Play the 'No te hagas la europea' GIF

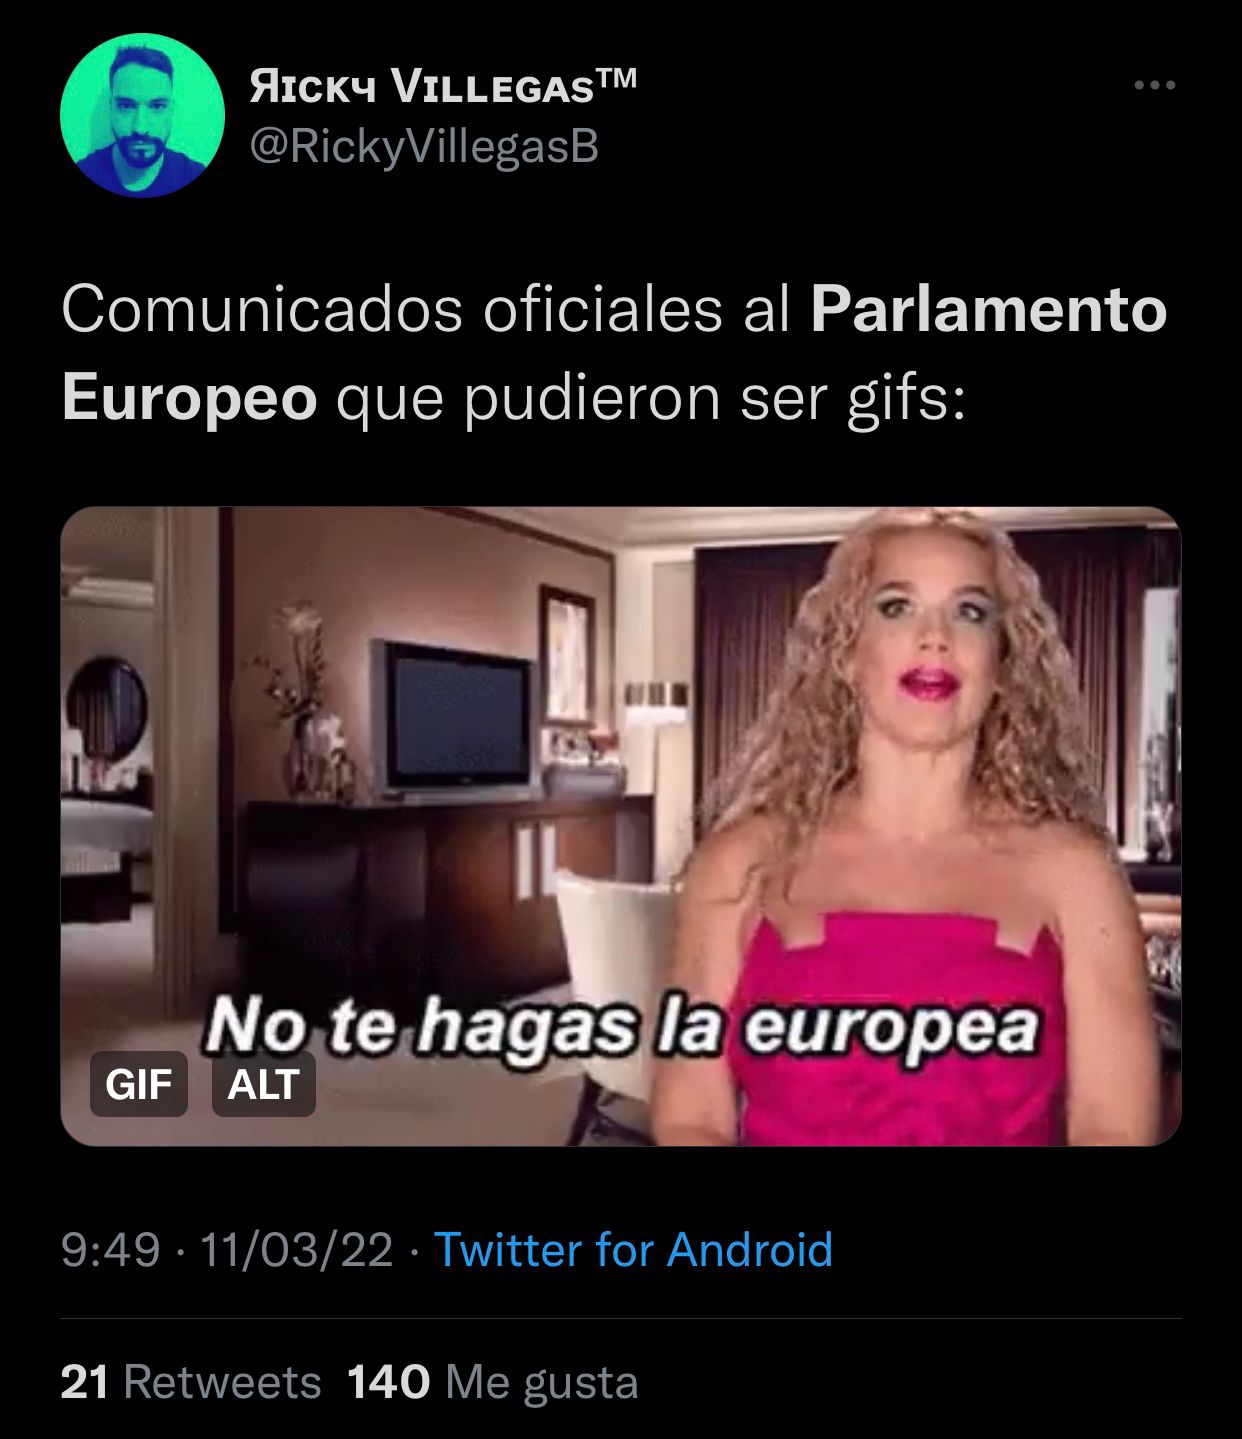[621, 826]
